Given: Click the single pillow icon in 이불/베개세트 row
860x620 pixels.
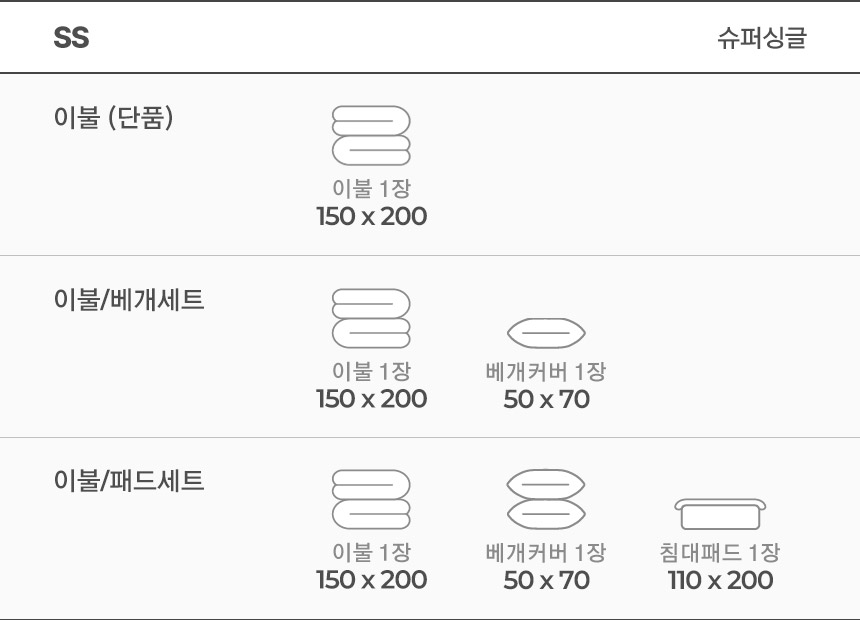Looking at the screenshot, I should tap(546, 332).
